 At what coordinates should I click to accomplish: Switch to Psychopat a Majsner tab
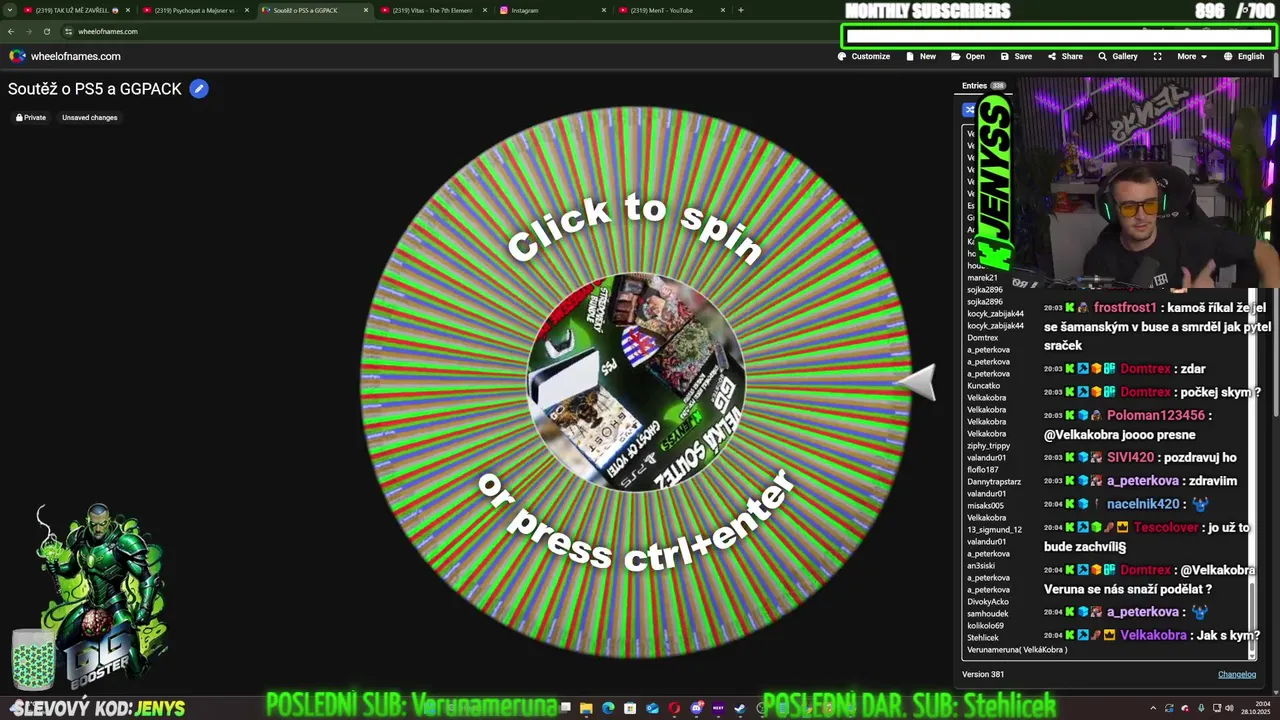click(195, 10)
